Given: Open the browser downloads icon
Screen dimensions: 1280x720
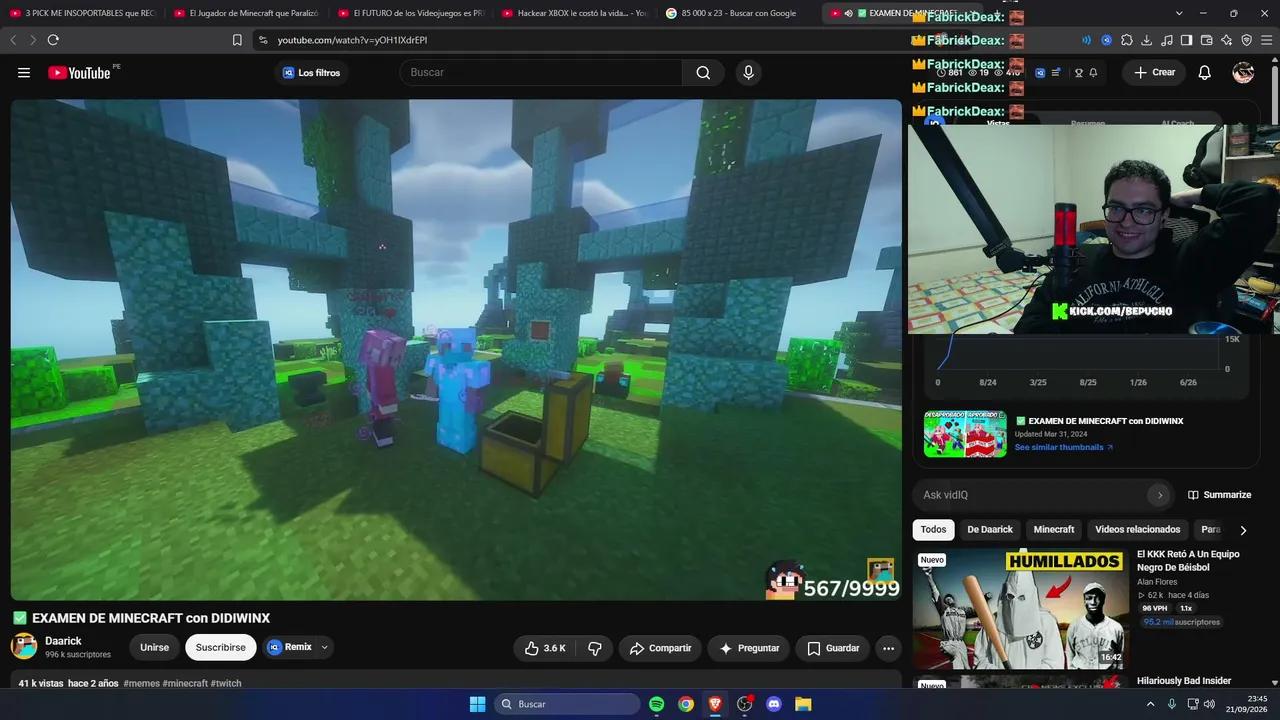Looking at the screenshot, I should click(x=1147, y=40).
